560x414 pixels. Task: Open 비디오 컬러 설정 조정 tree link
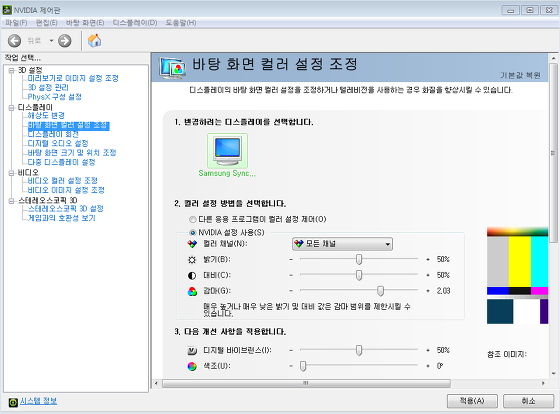tap(62, 181)
